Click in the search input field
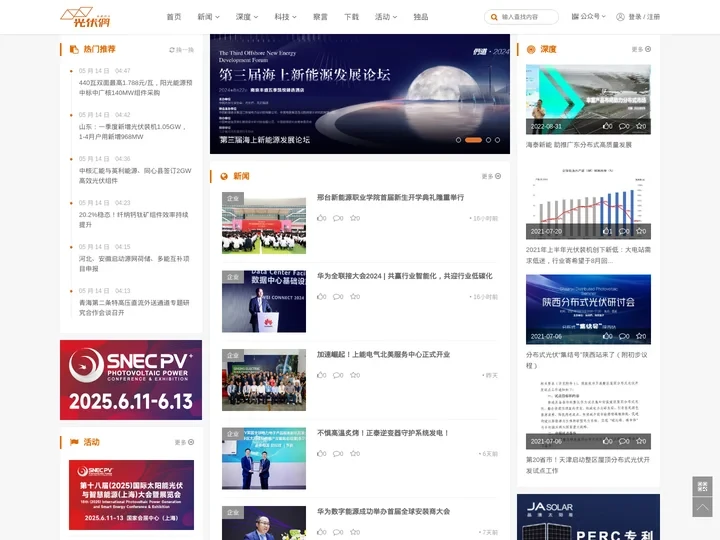The height and width of the screenshot is (540, 720). (x=528, y=17)
